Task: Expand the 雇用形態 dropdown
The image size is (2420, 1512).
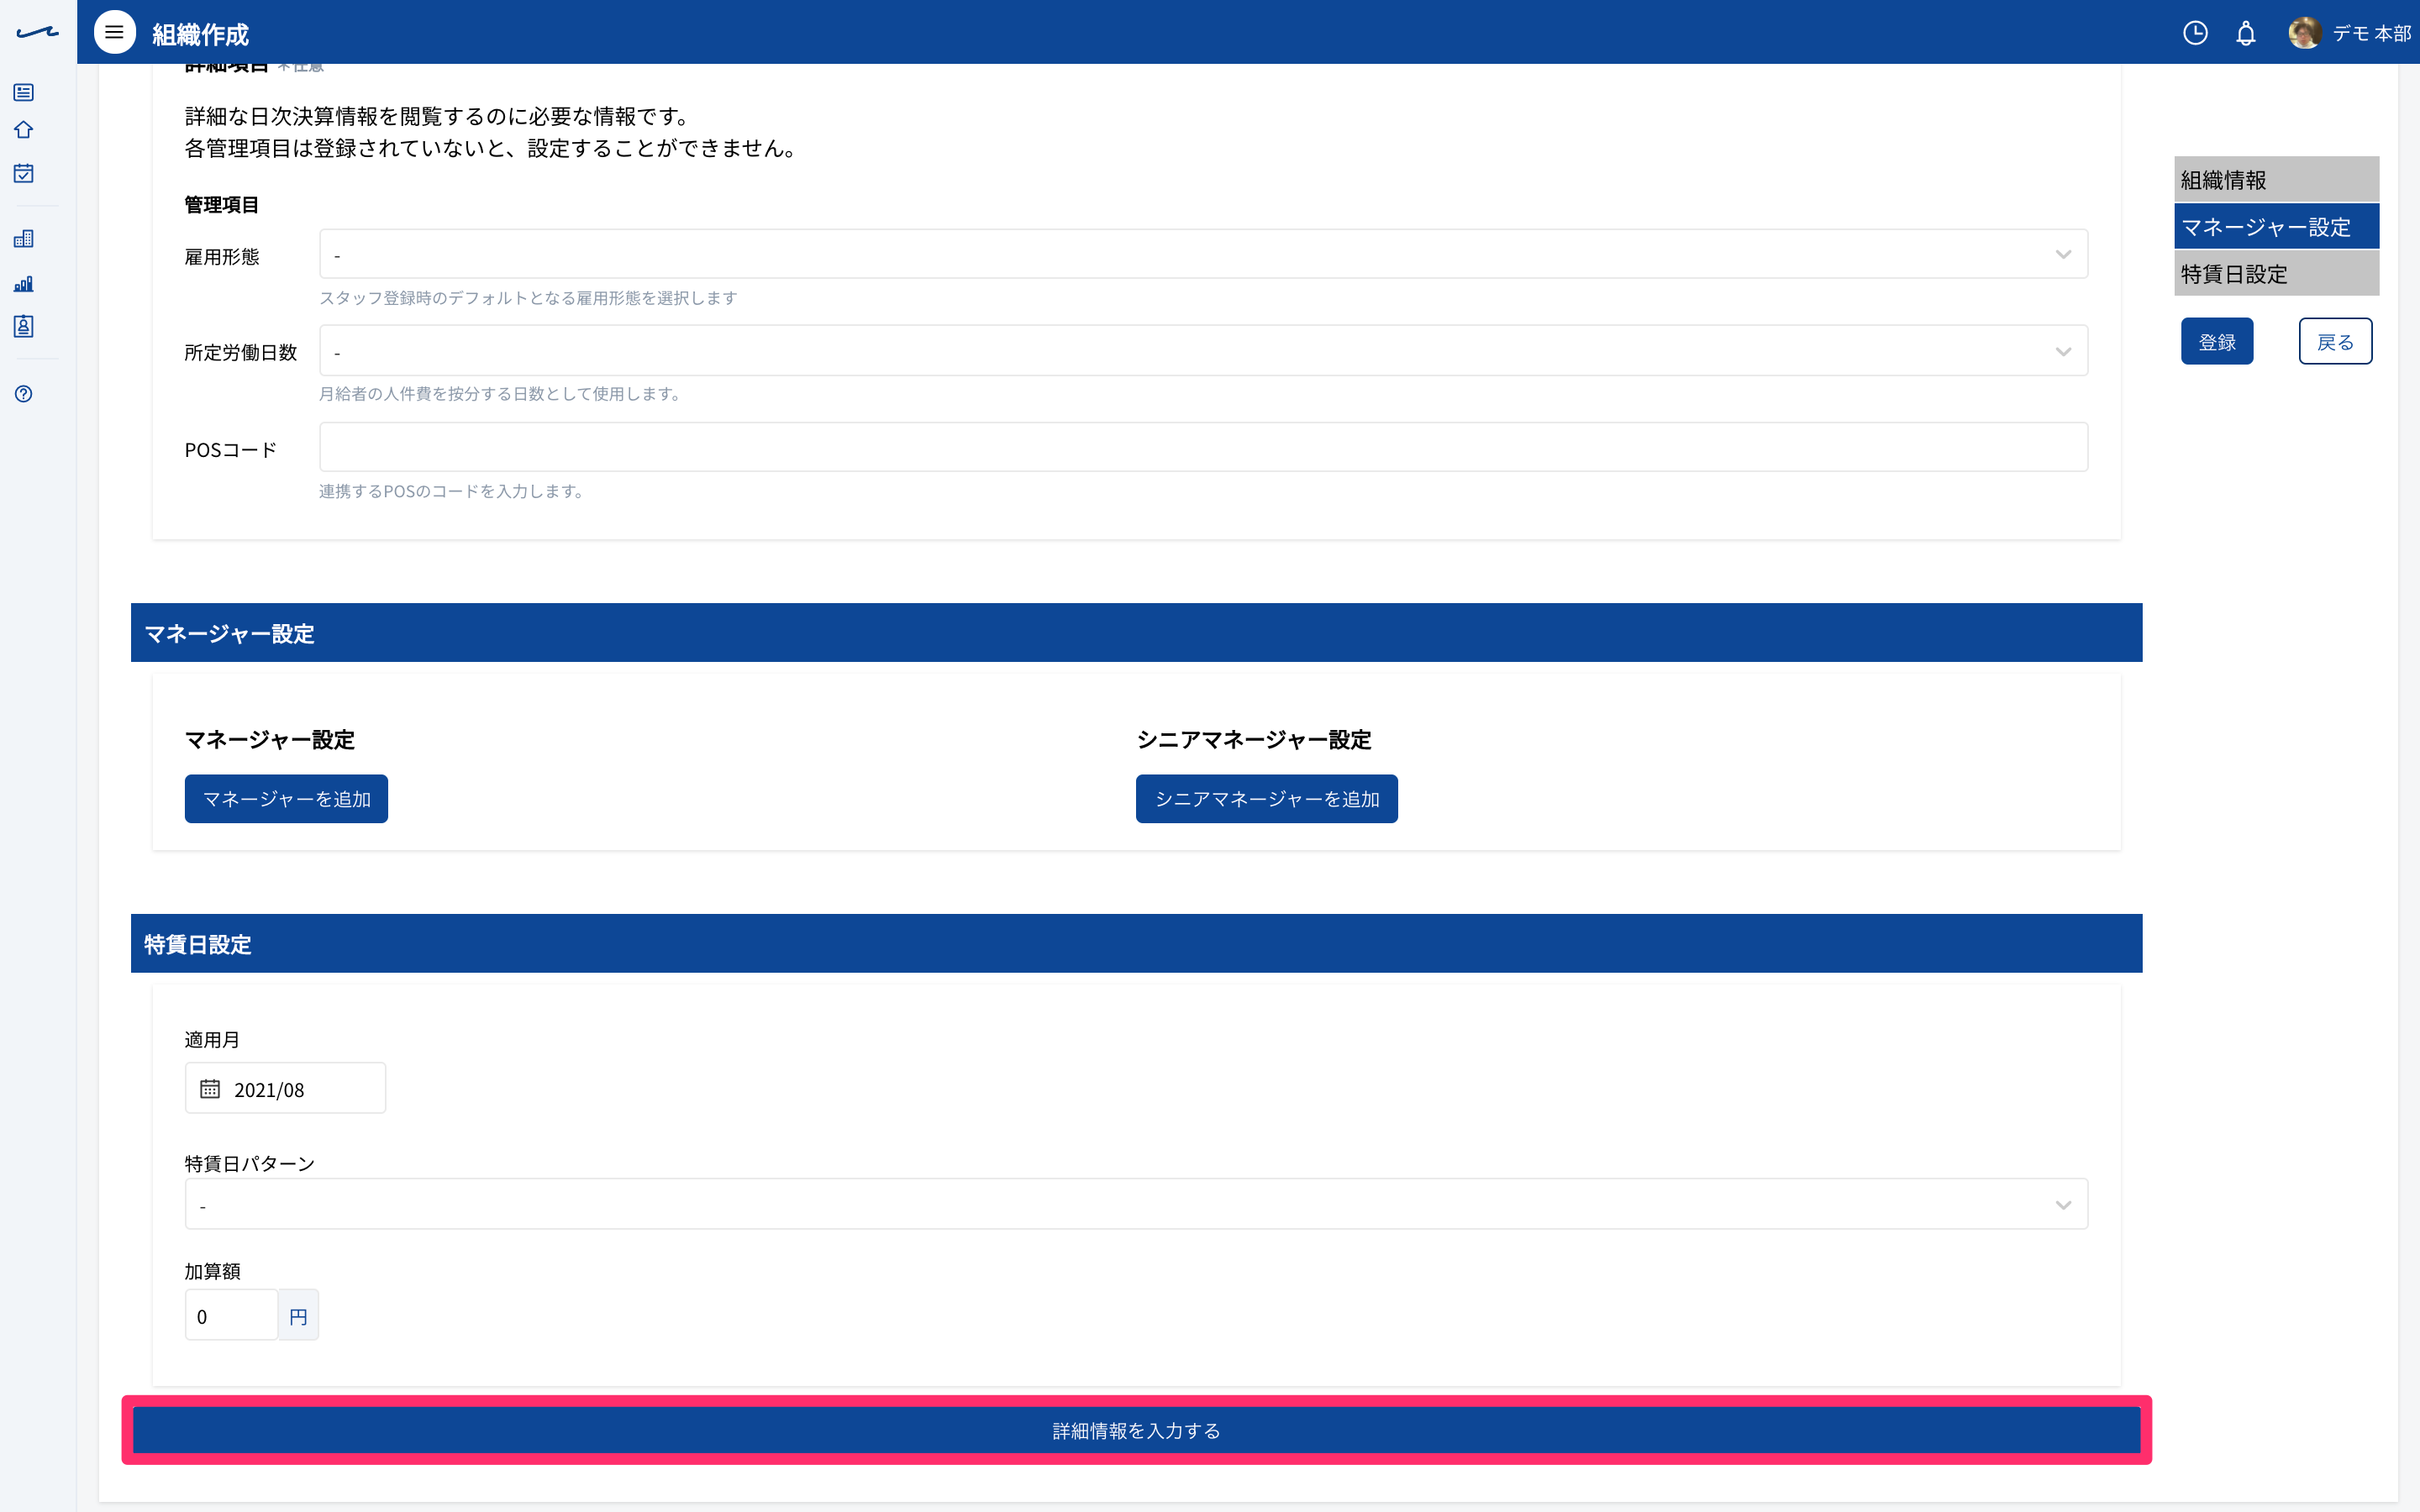Action: click(1203, 254)
